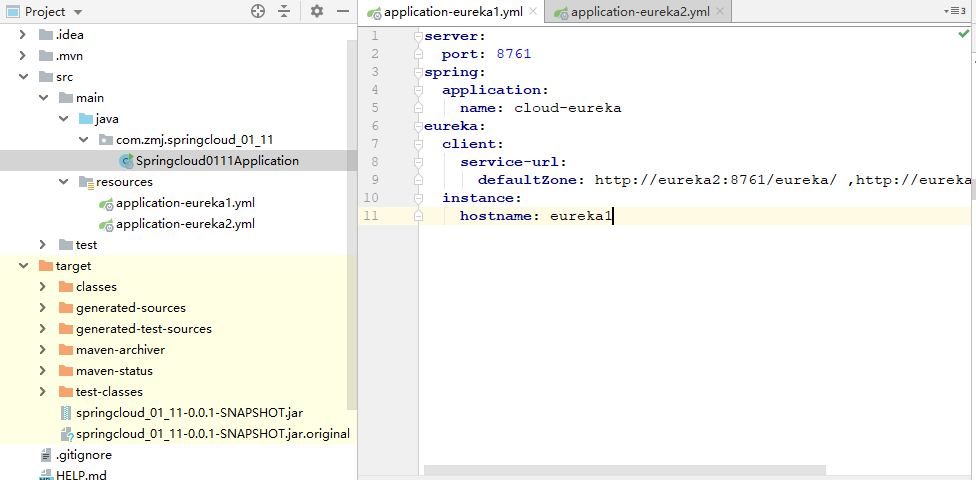The width and height of the screenshot is (976, 480).
Task: Close the application-eureka1.yml tab
Action: coord(533,12)
